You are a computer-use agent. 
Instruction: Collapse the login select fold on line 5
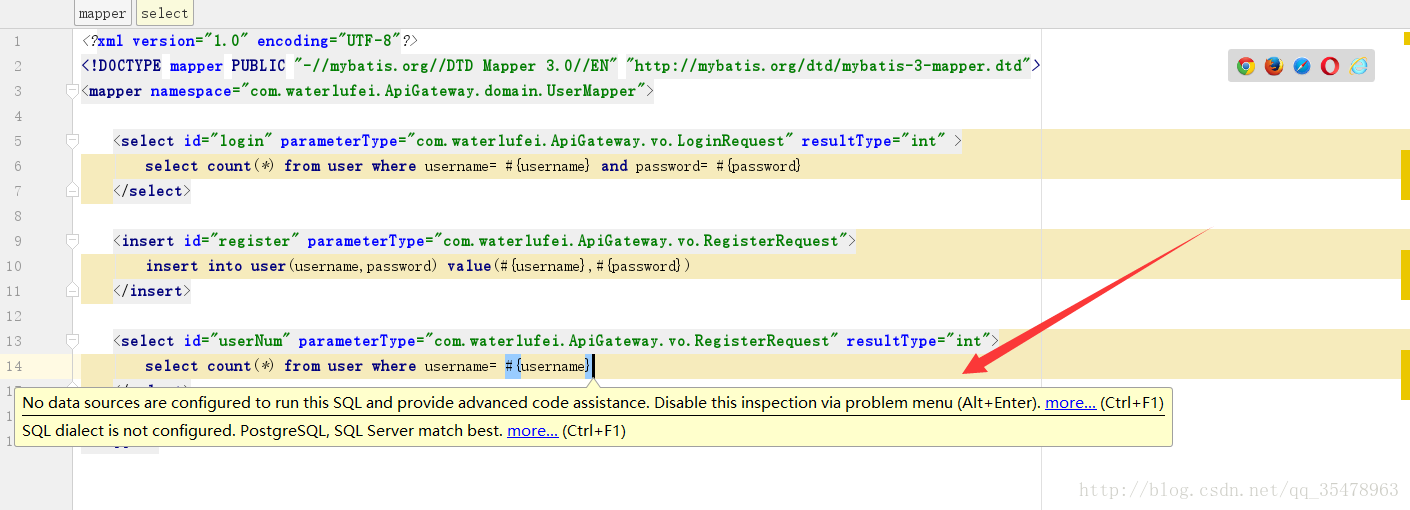(72, 141)
